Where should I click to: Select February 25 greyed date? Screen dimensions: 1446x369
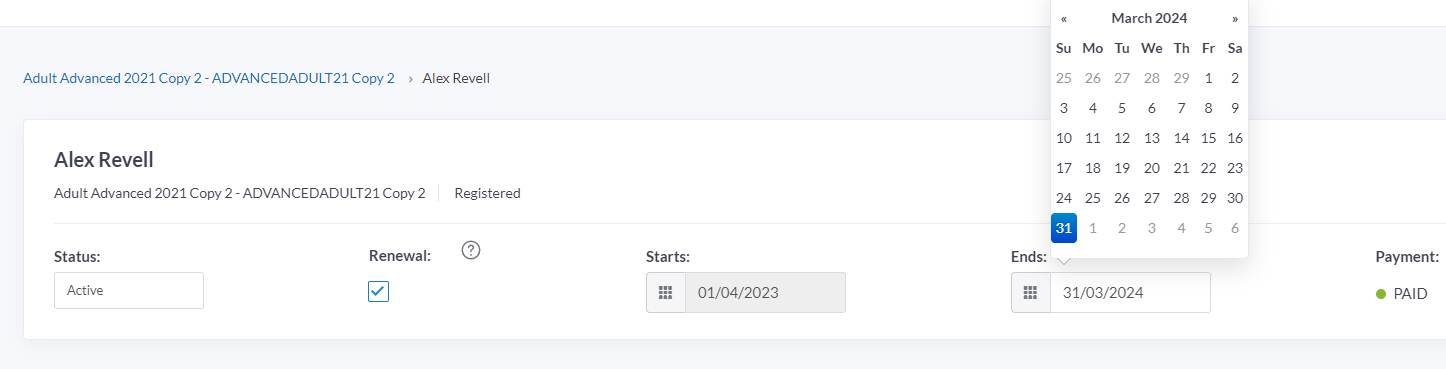(x=1064, y=78)
